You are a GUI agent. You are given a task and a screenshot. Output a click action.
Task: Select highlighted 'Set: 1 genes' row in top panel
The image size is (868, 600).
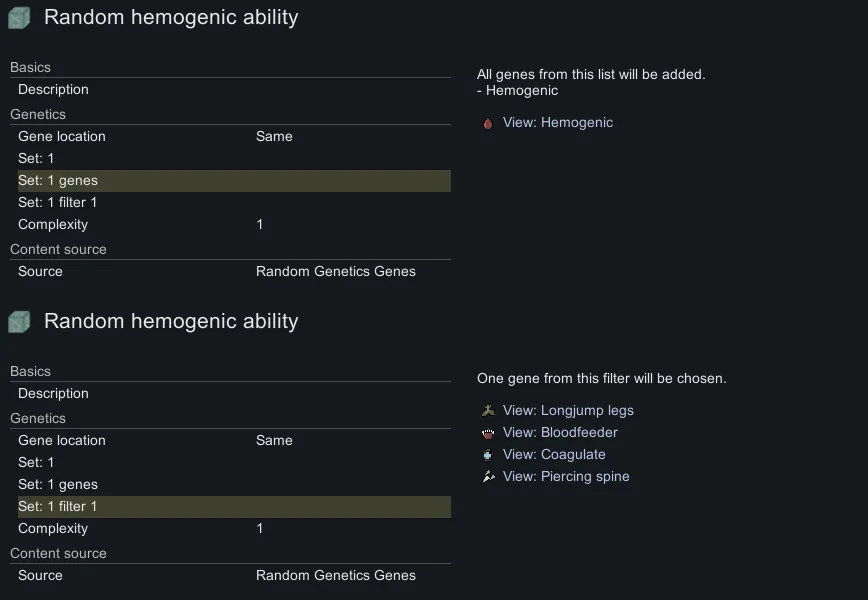(x=230, y=181)
